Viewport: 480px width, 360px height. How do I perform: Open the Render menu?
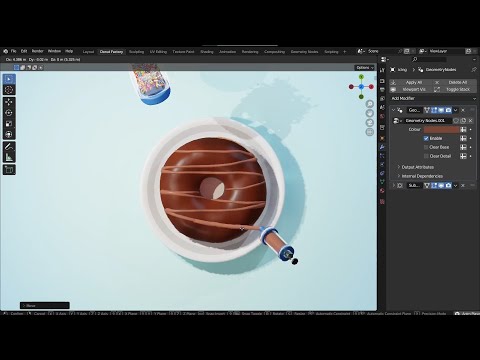[37, 51]
